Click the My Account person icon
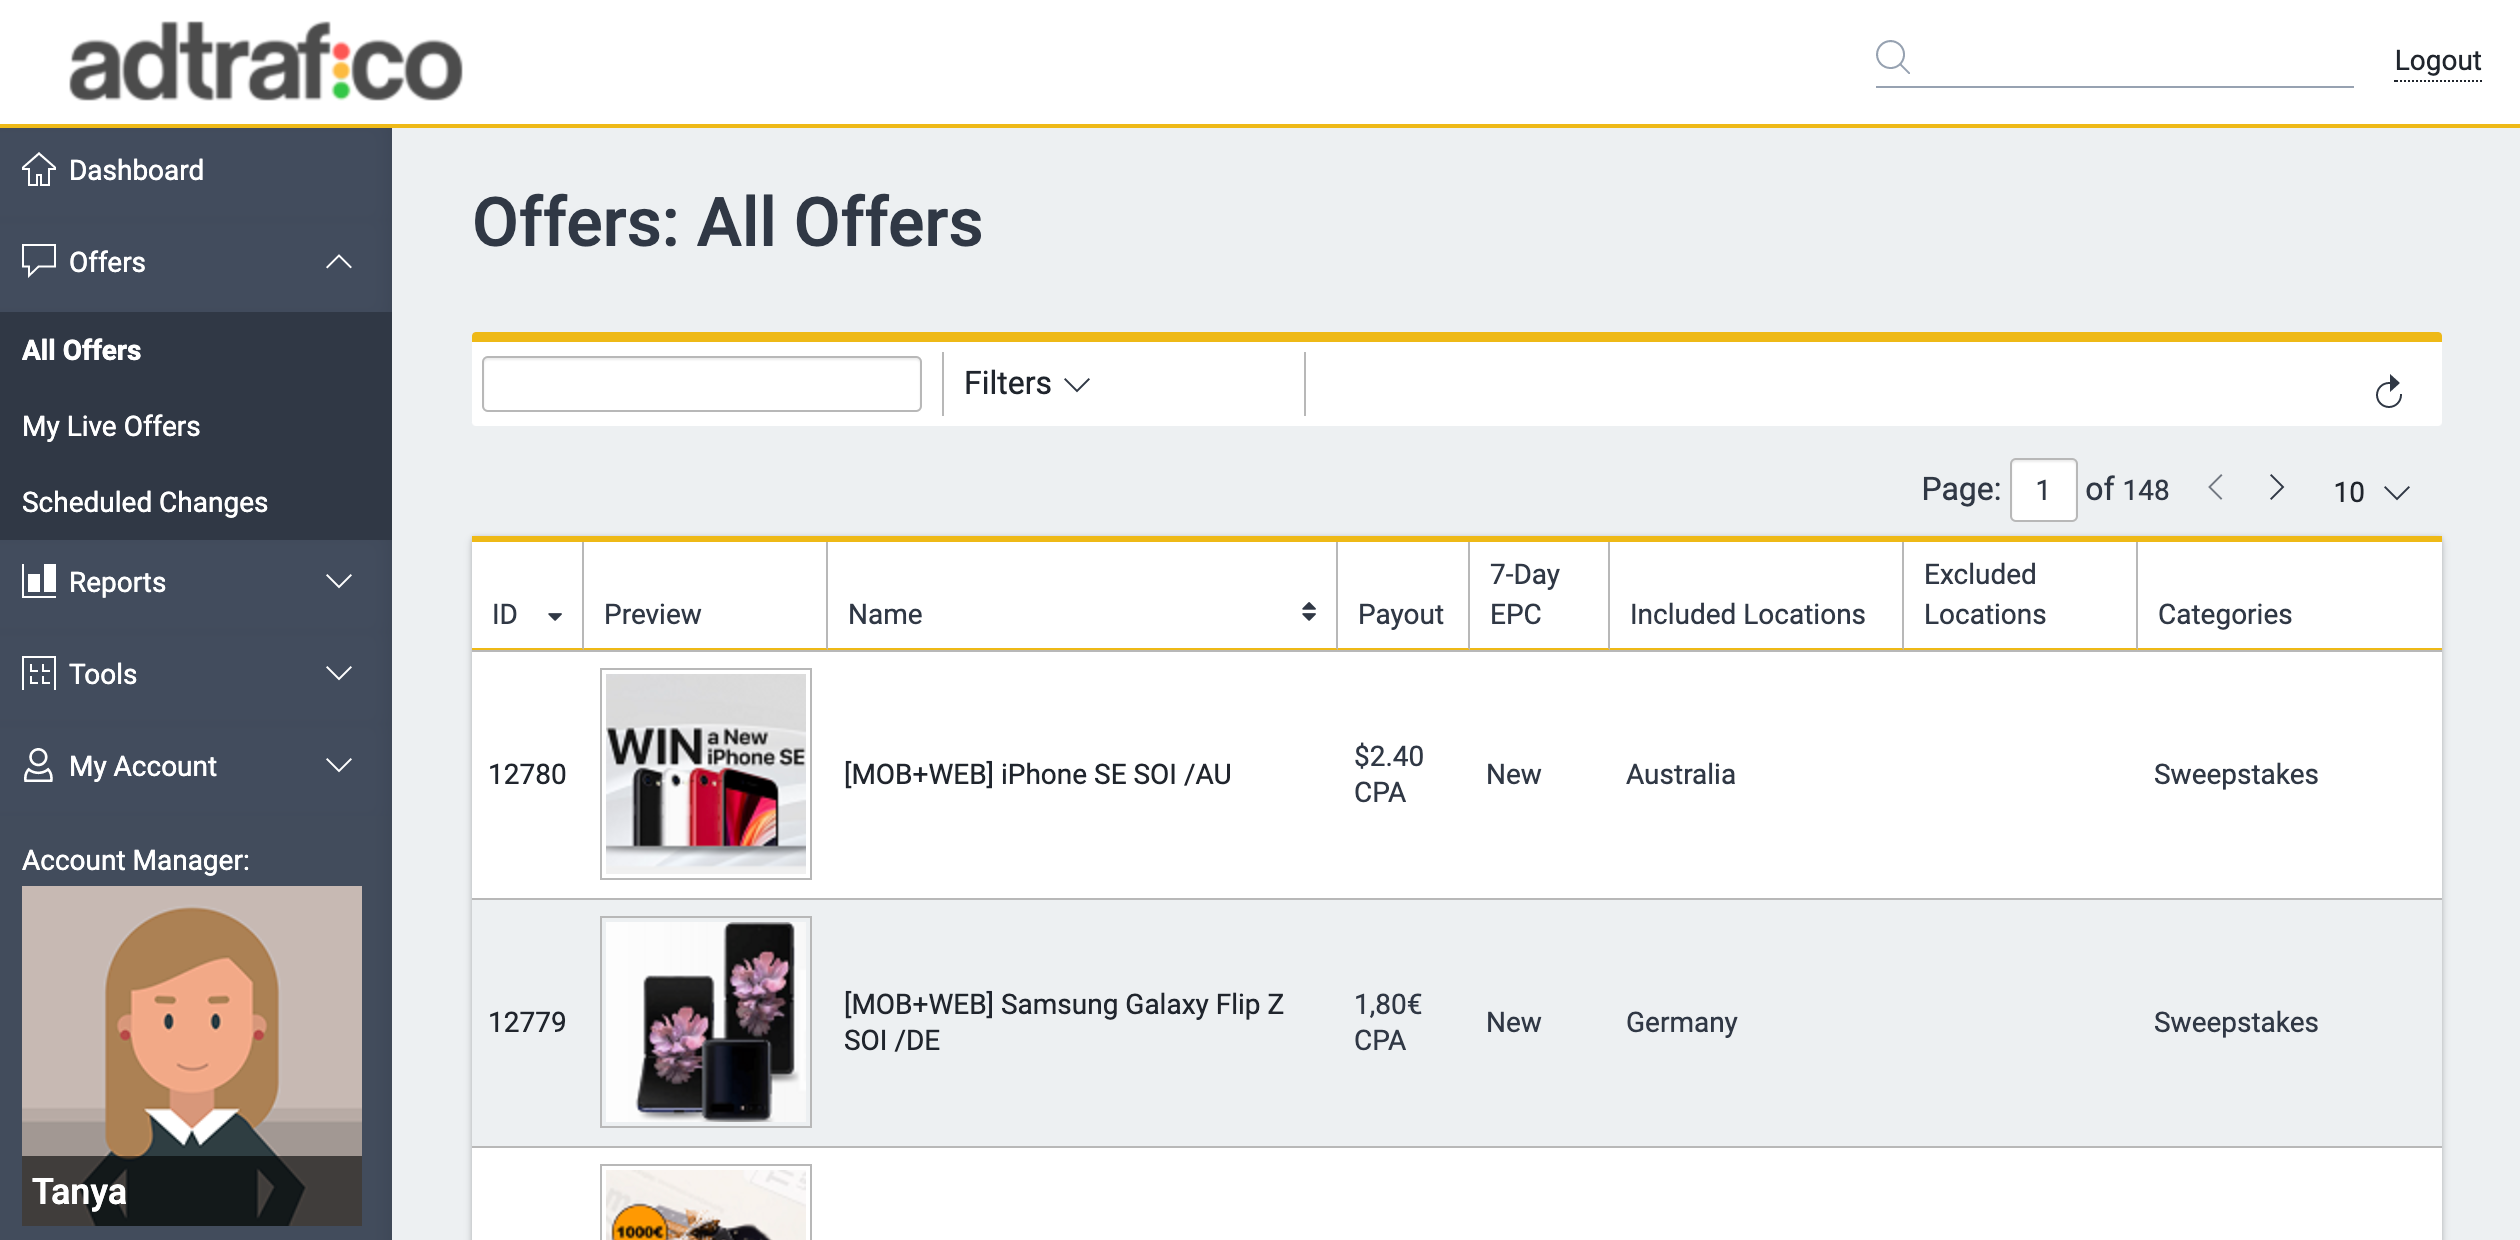 pyautogui.click(x=39, y=765)
